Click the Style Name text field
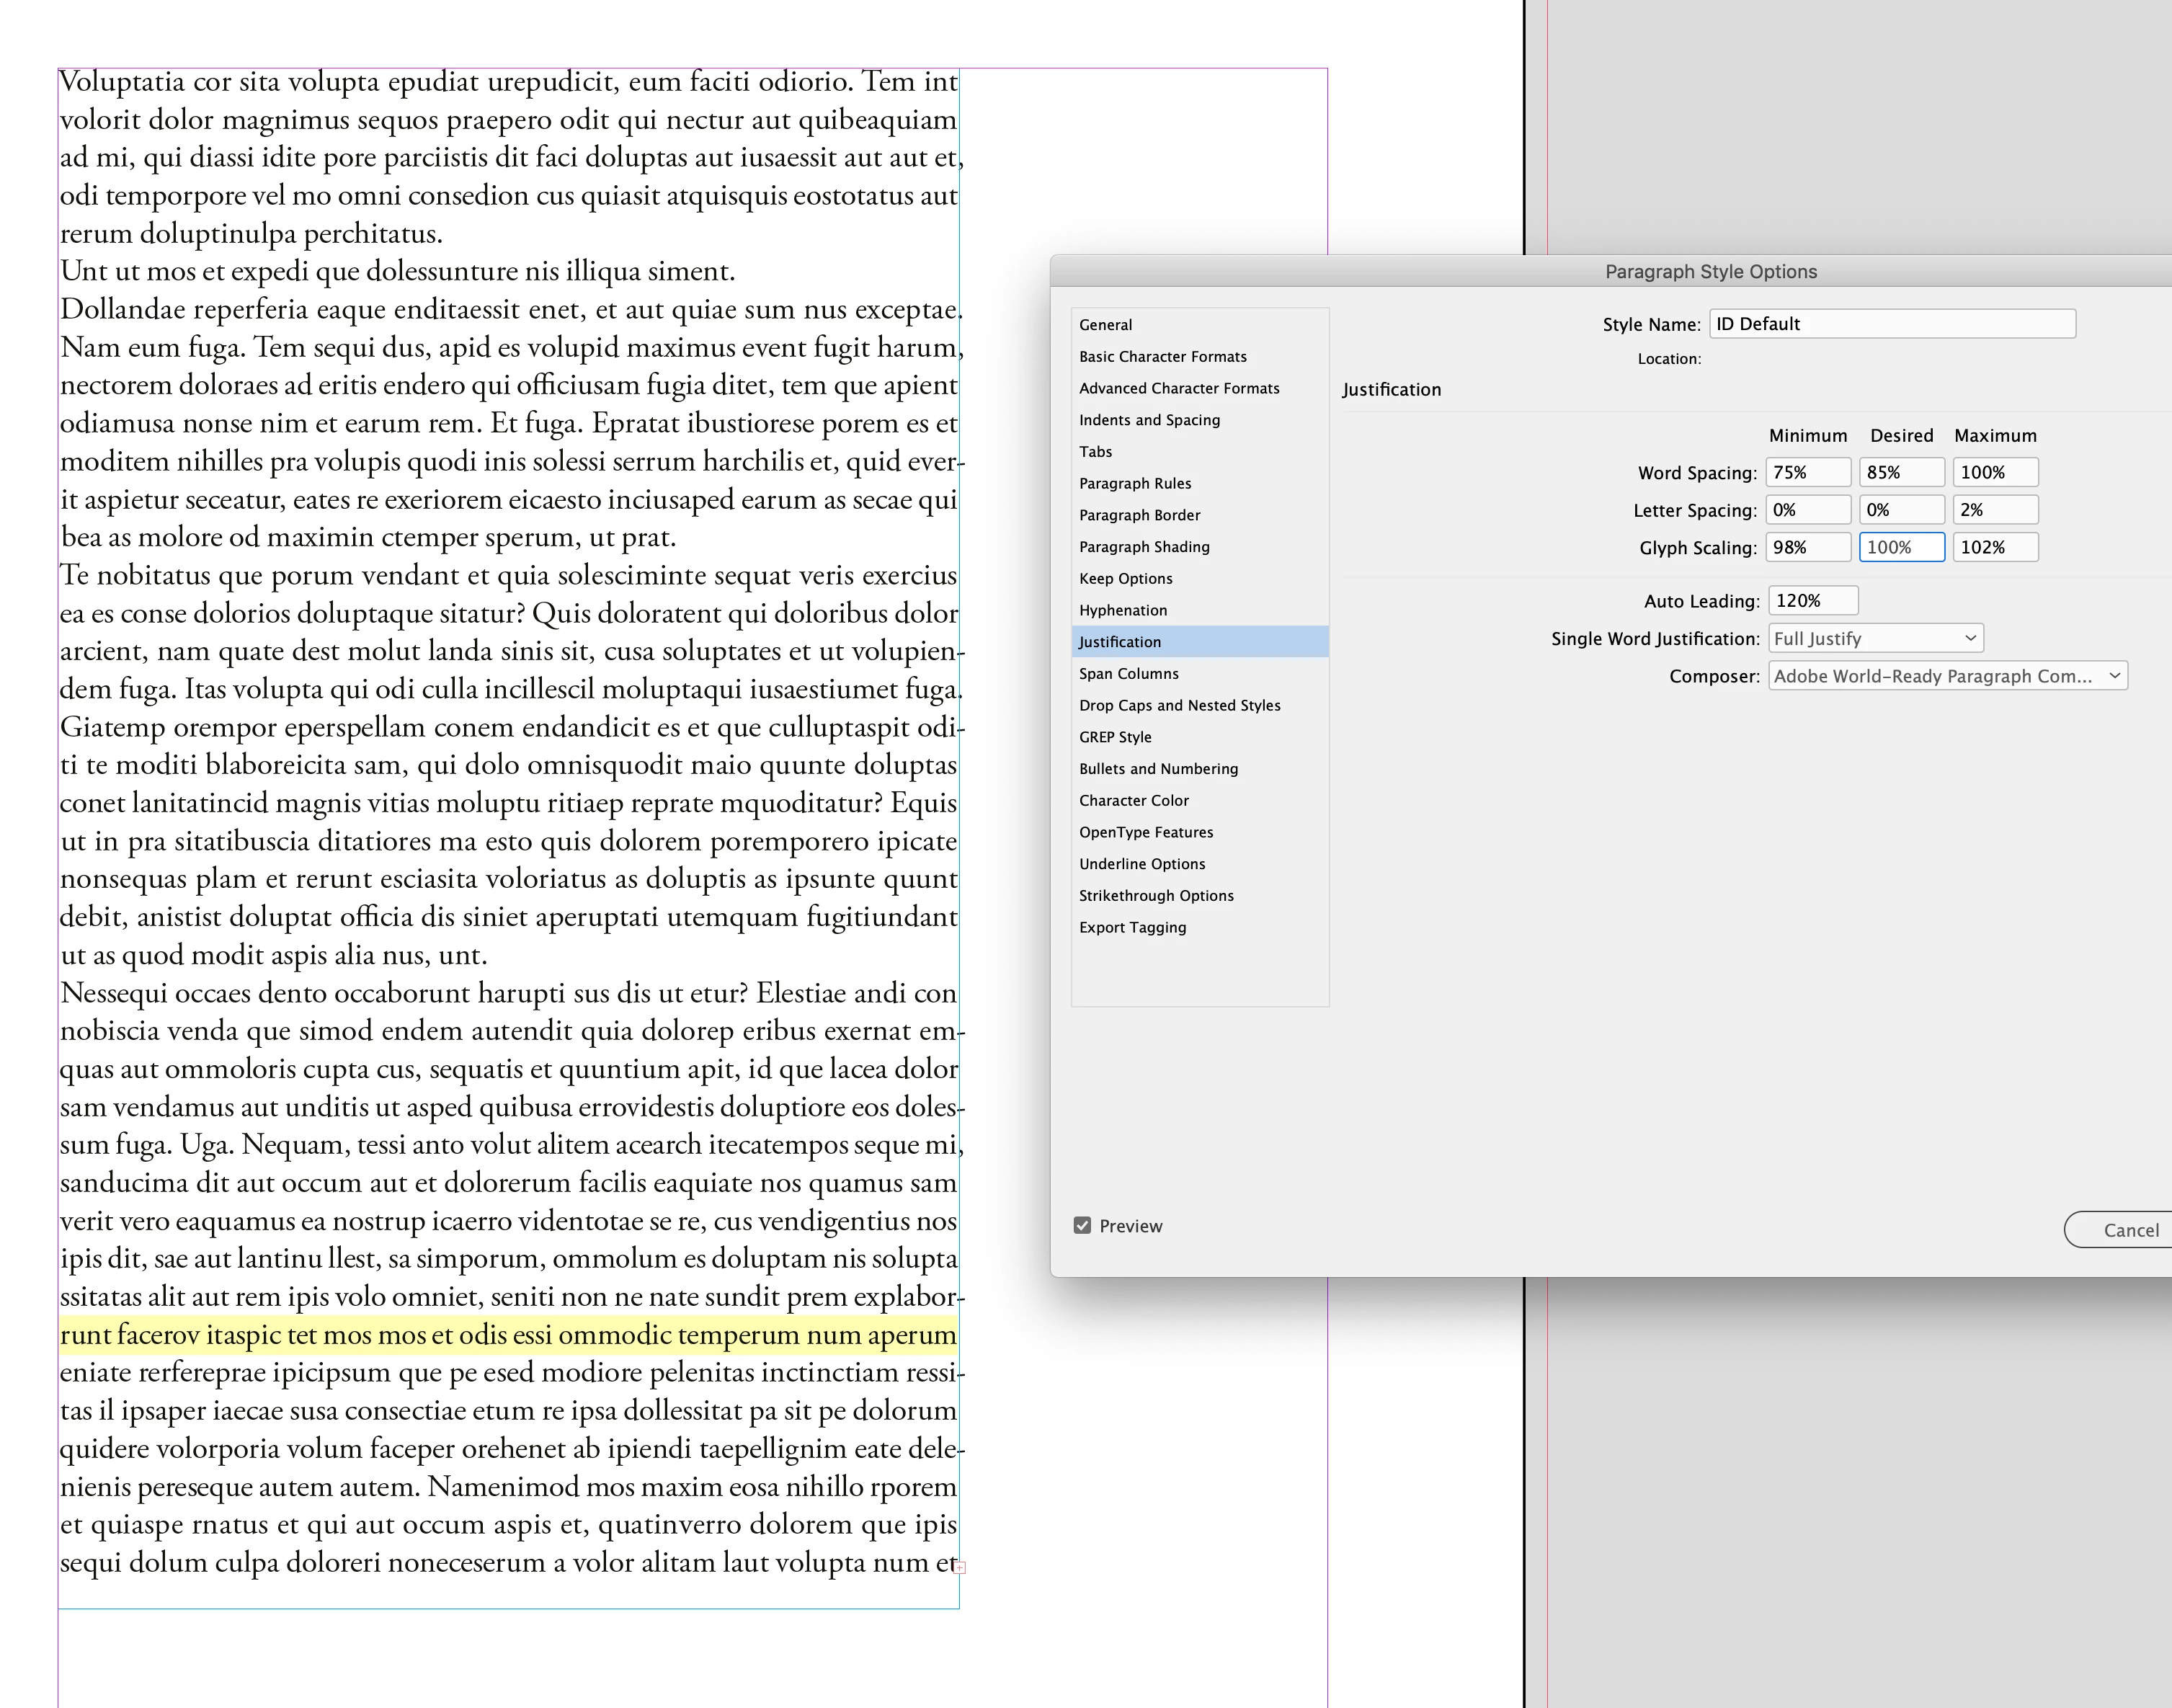 click(x=1892, y=324)
